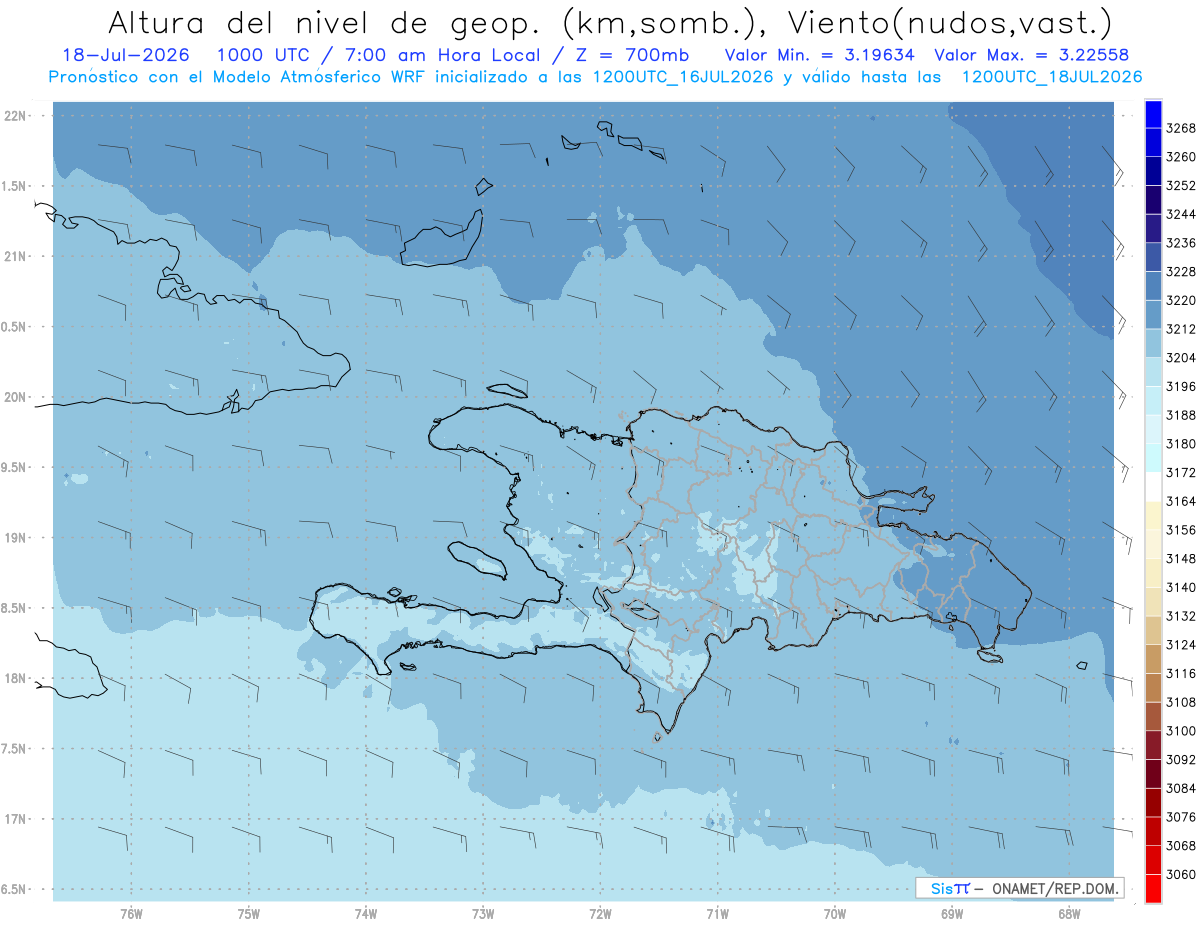Select the '69W' longitude label
Image resolution: width=1200 pixels, height=927 pixels.
click(952, 913)
